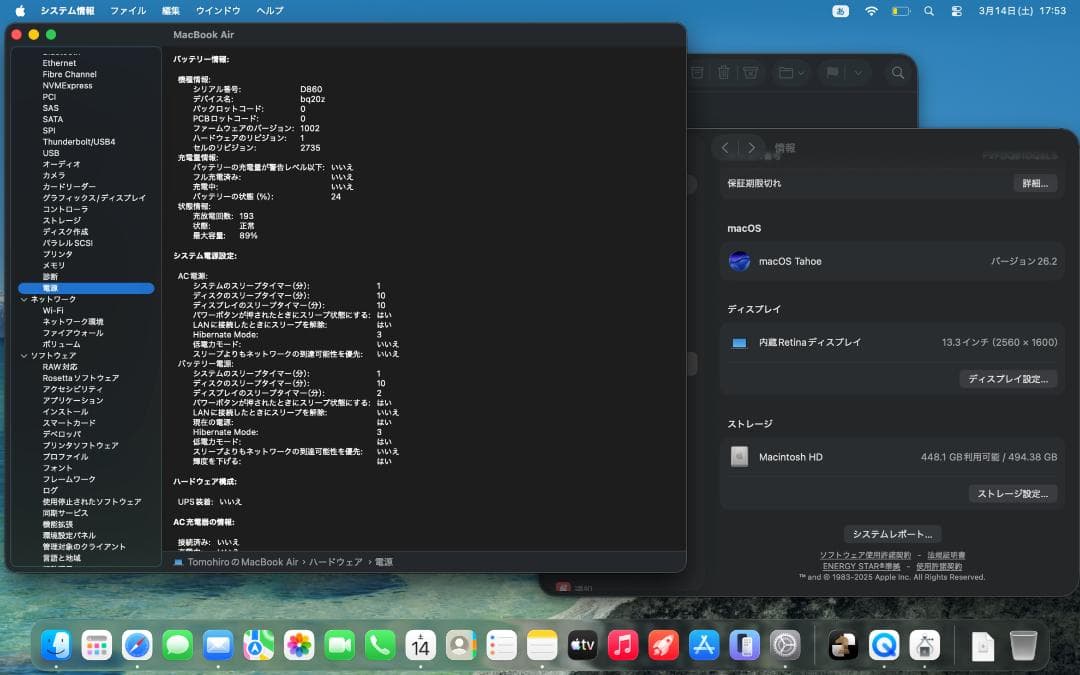This screenshot has height=675, width=1080.
Task: Click 詳細... button for warranty
Action: click(x=1035, y=183)
